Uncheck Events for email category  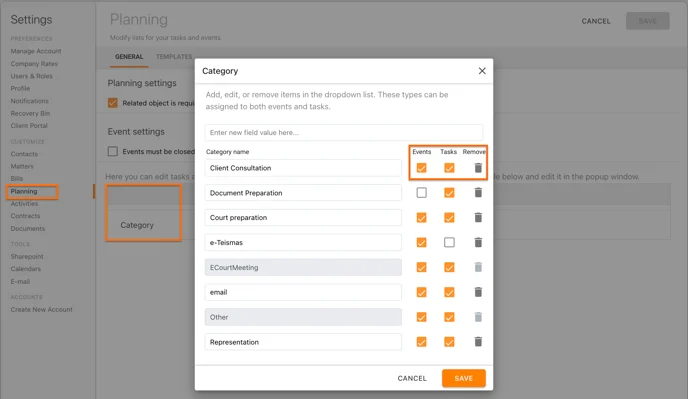pos(422,292)
